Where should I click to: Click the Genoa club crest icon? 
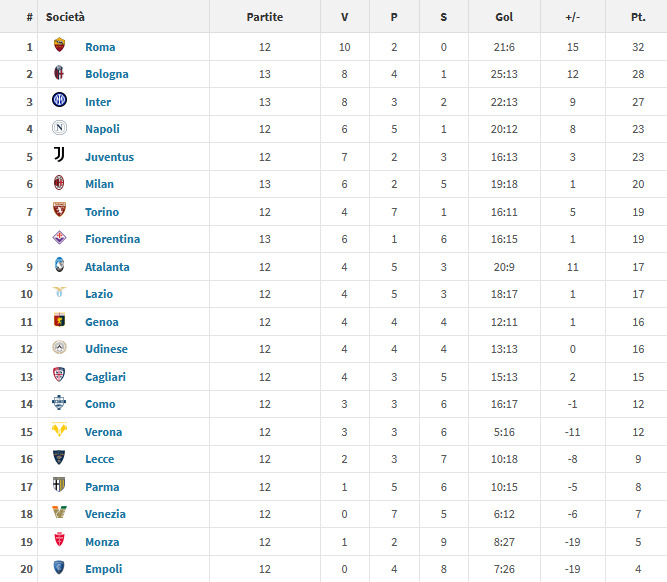click(x=59, y=321)
